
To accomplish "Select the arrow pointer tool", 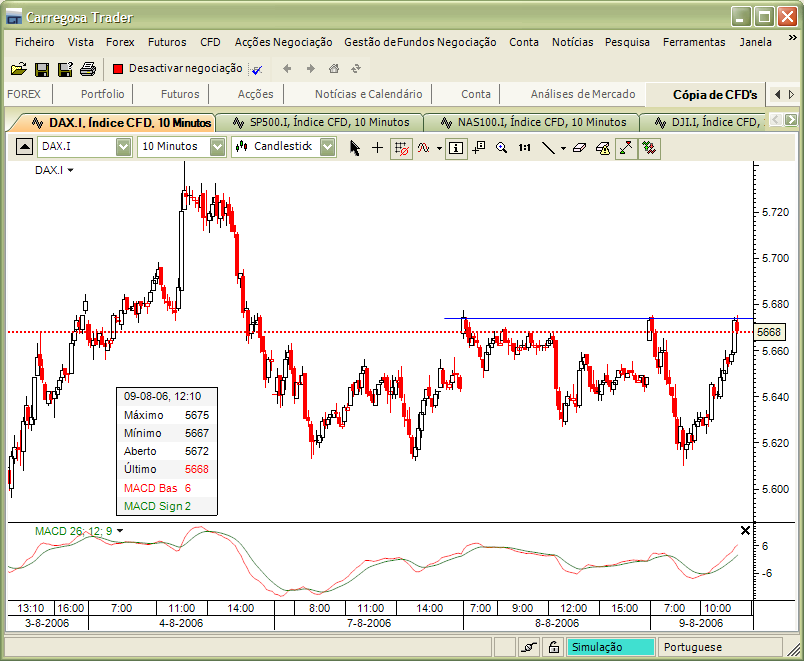I will [354, 147].
